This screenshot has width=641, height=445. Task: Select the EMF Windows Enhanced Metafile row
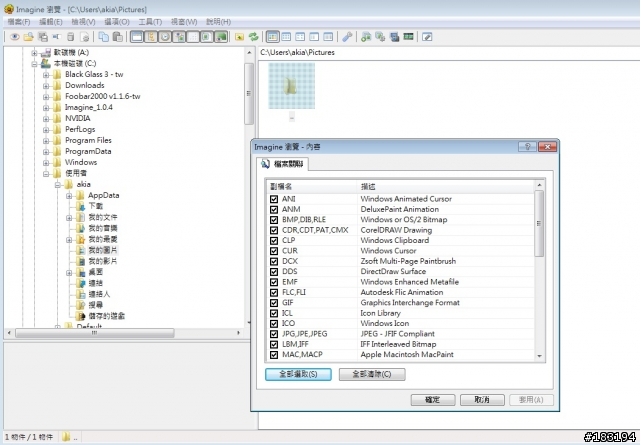(x=400, y=282)
